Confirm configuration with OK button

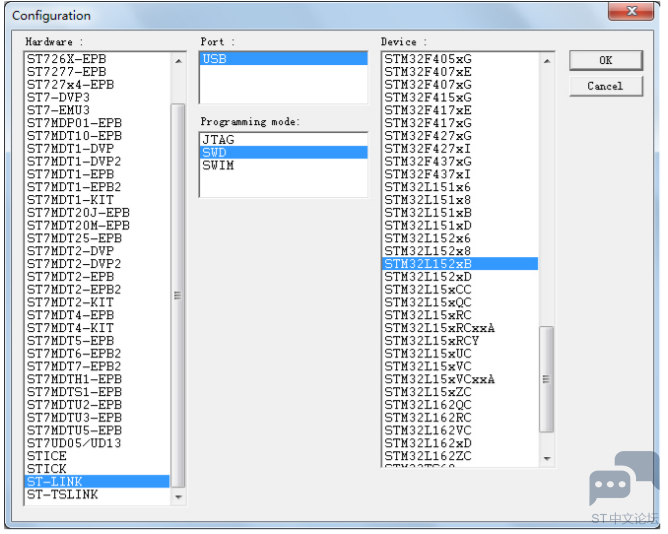click(x=605, y=61)
